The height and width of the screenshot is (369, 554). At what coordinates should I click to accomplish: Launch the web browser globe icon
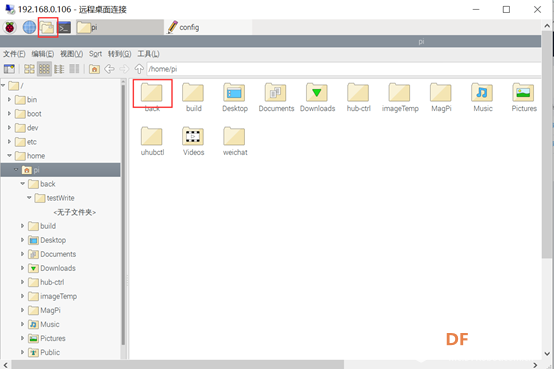pos(29,27)
